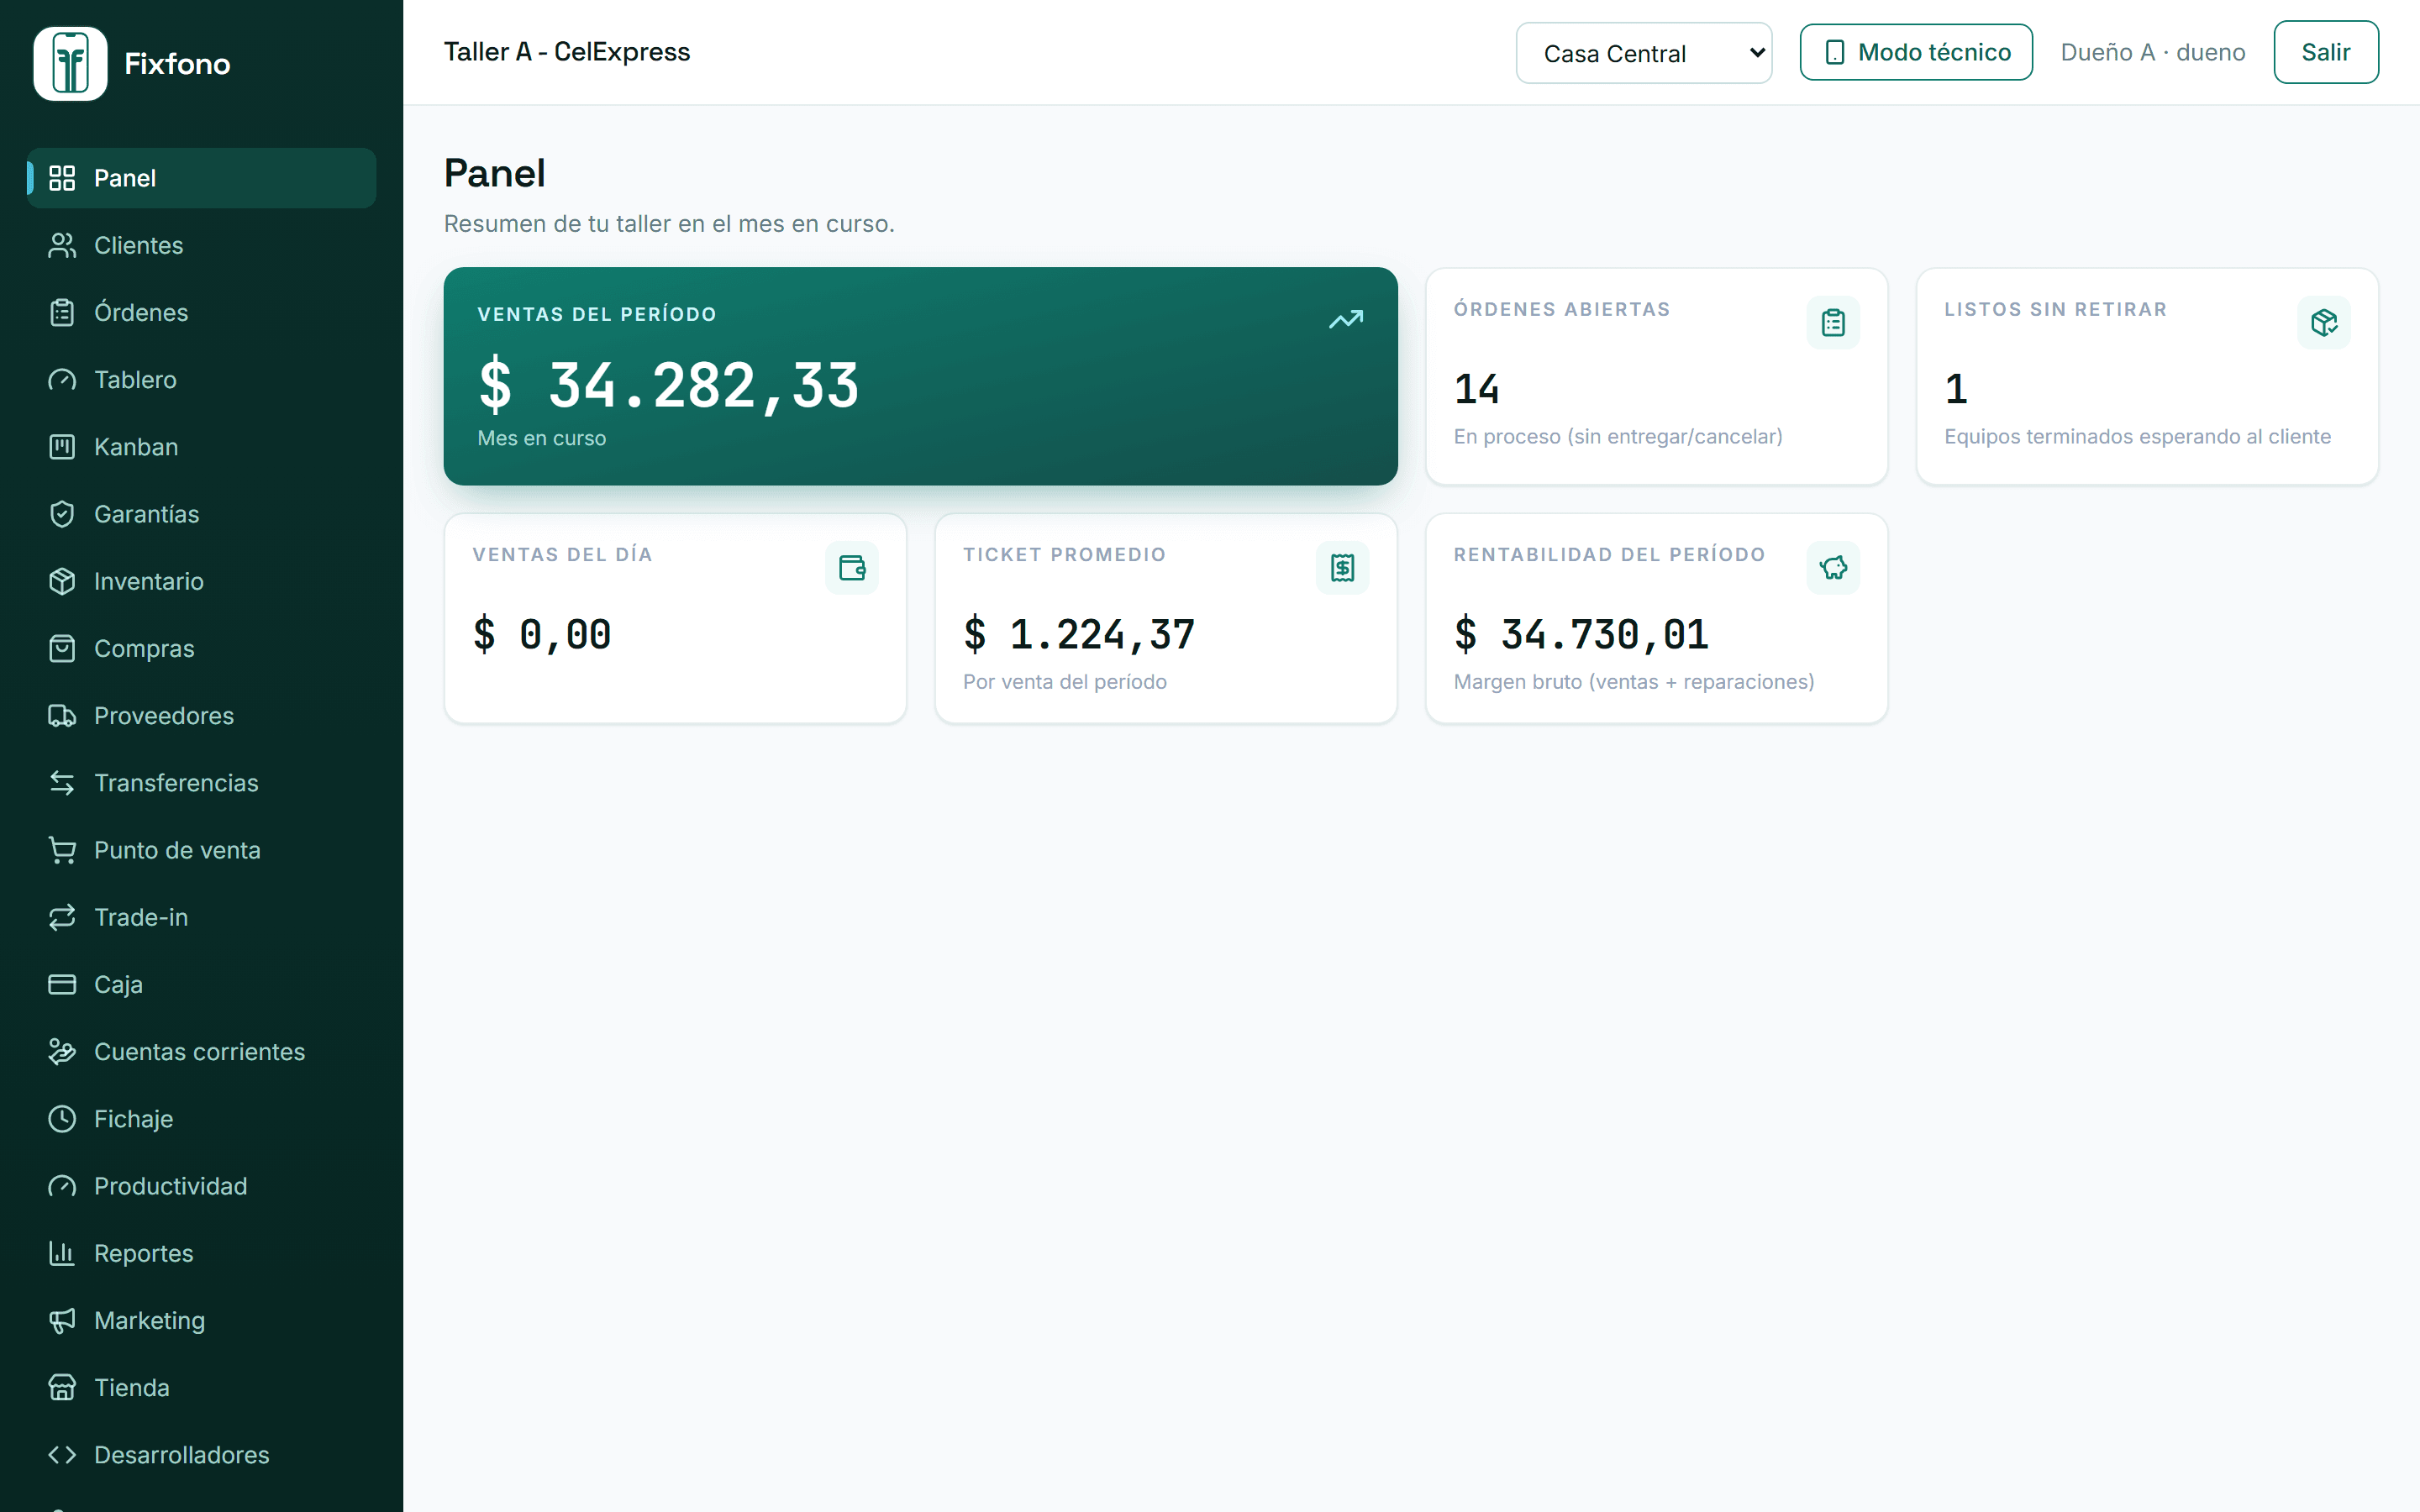
Task: Navigate to Punto de venta
Action: pos(202,850)
